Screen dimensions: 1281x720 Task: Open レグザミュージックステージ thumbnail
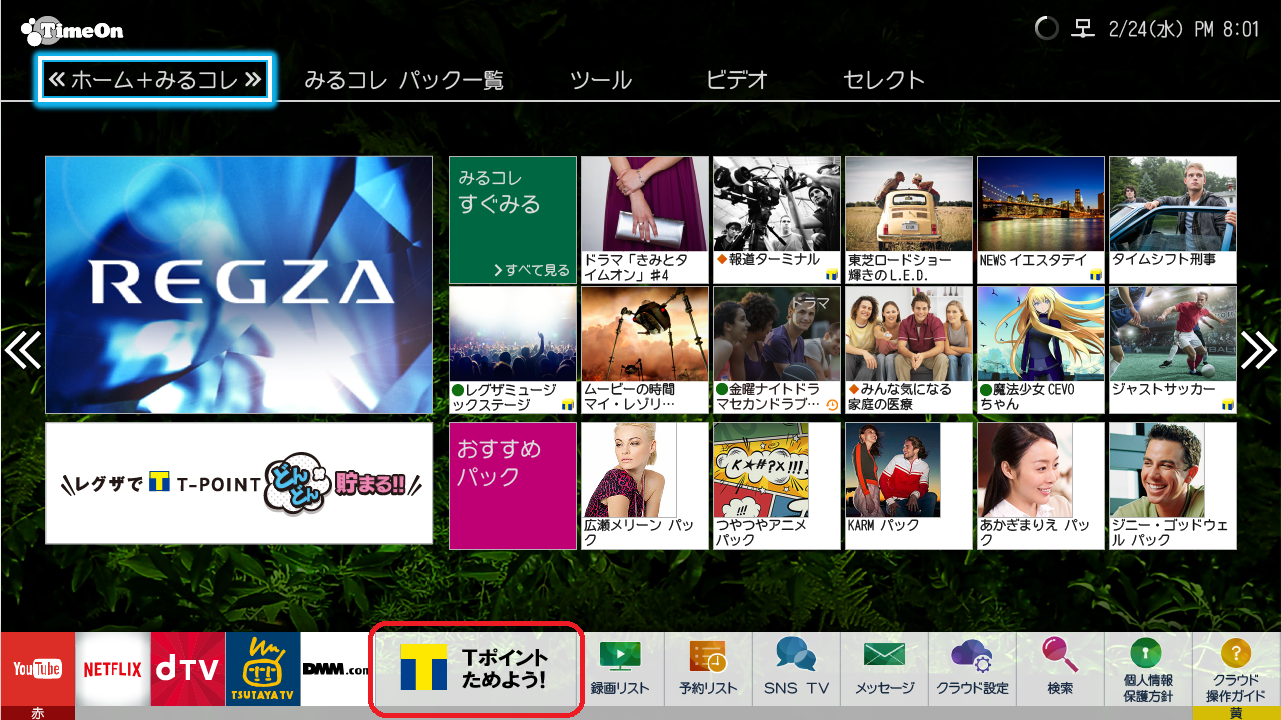pos(513,350)
